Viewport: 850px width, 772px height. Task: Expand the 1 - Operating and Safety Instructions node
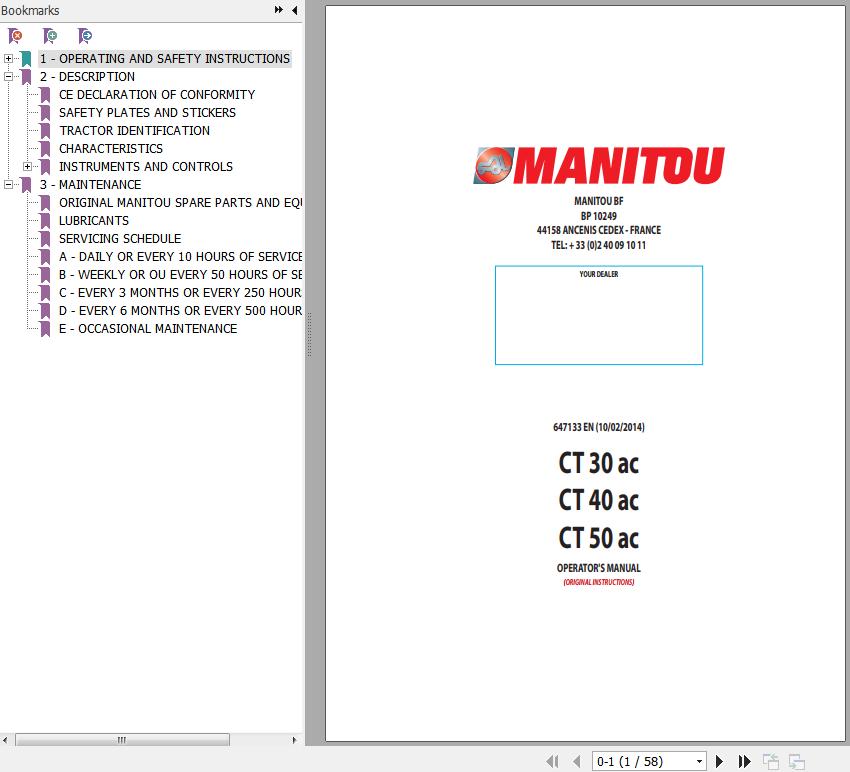(8, 58)
